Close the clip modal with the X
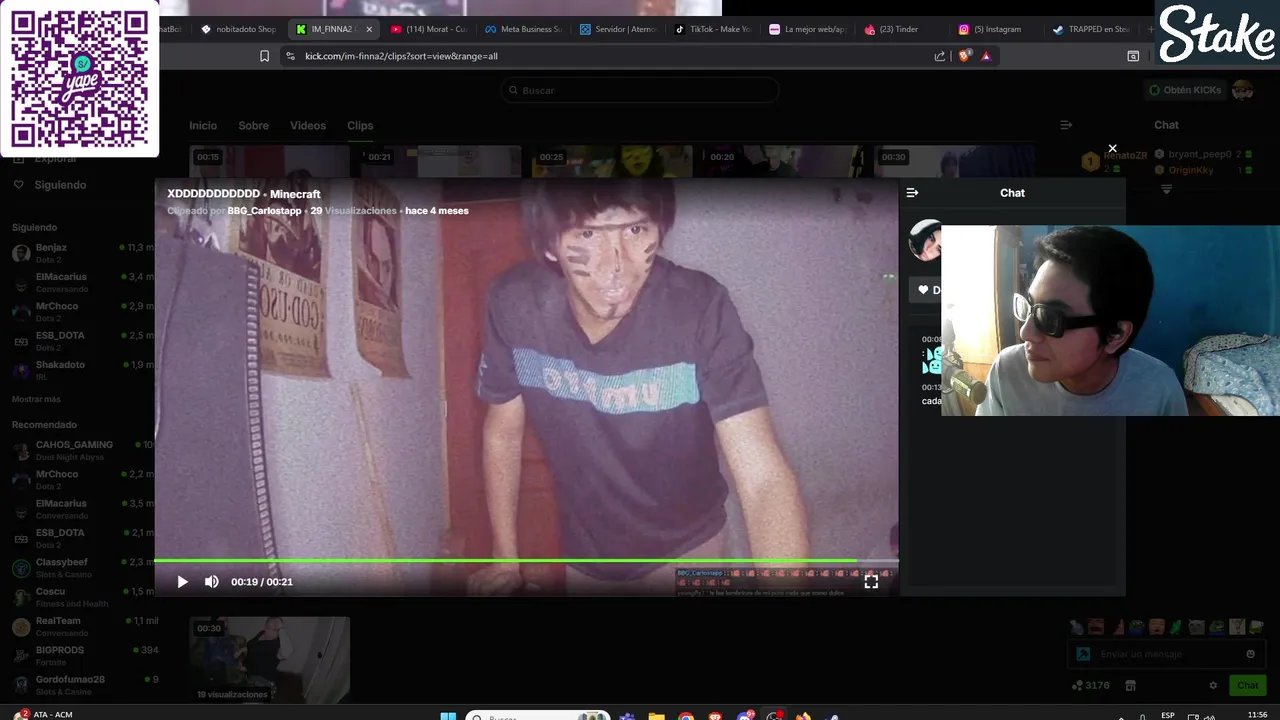This screenshot has width=1280, height=720. 1112,149
